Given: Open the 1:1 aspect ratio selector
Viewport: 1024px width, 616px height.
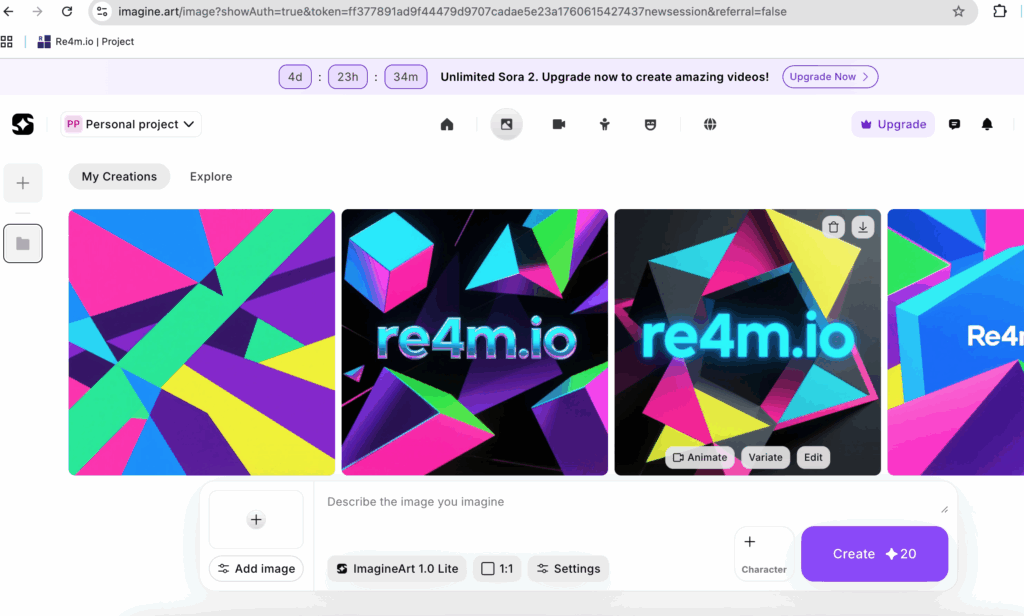Looking at the screenshot, I should tap(497, 568).
